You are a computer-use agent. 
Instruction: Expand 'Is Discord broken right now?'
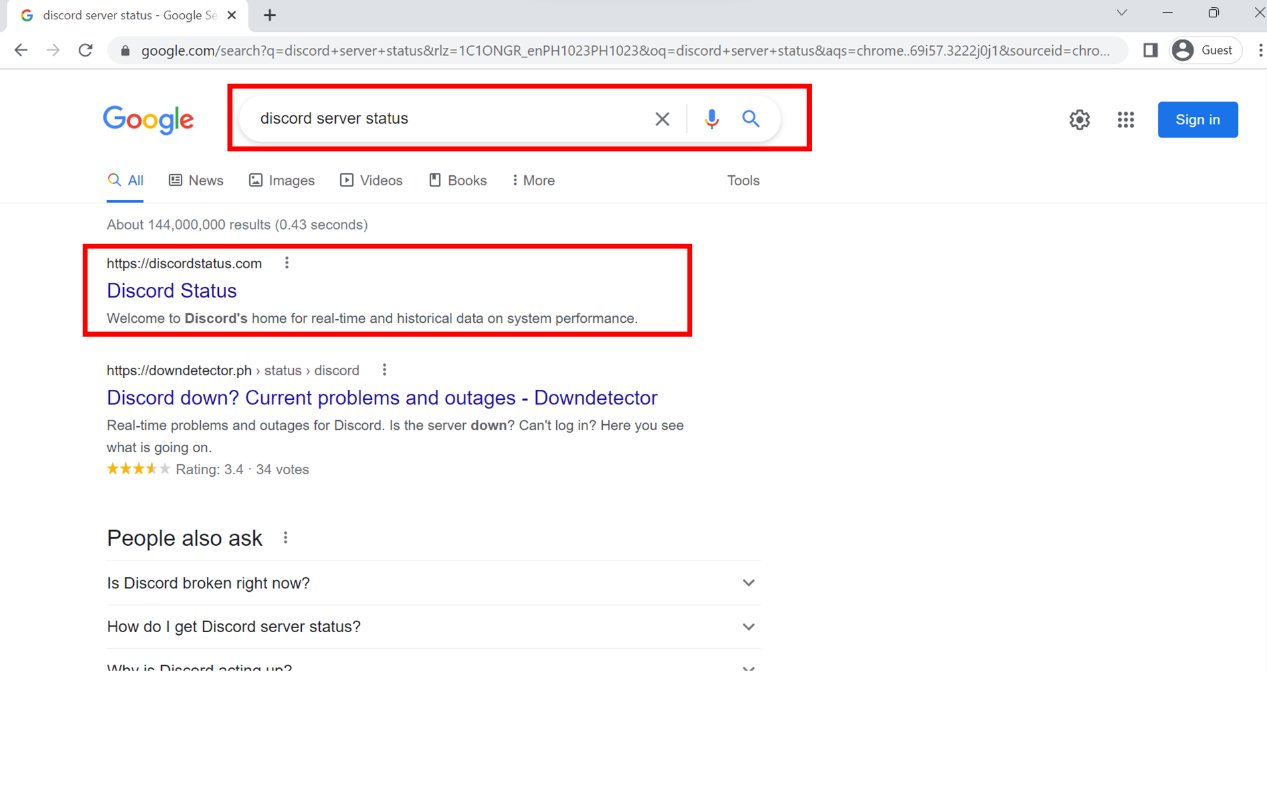[433, 583]
